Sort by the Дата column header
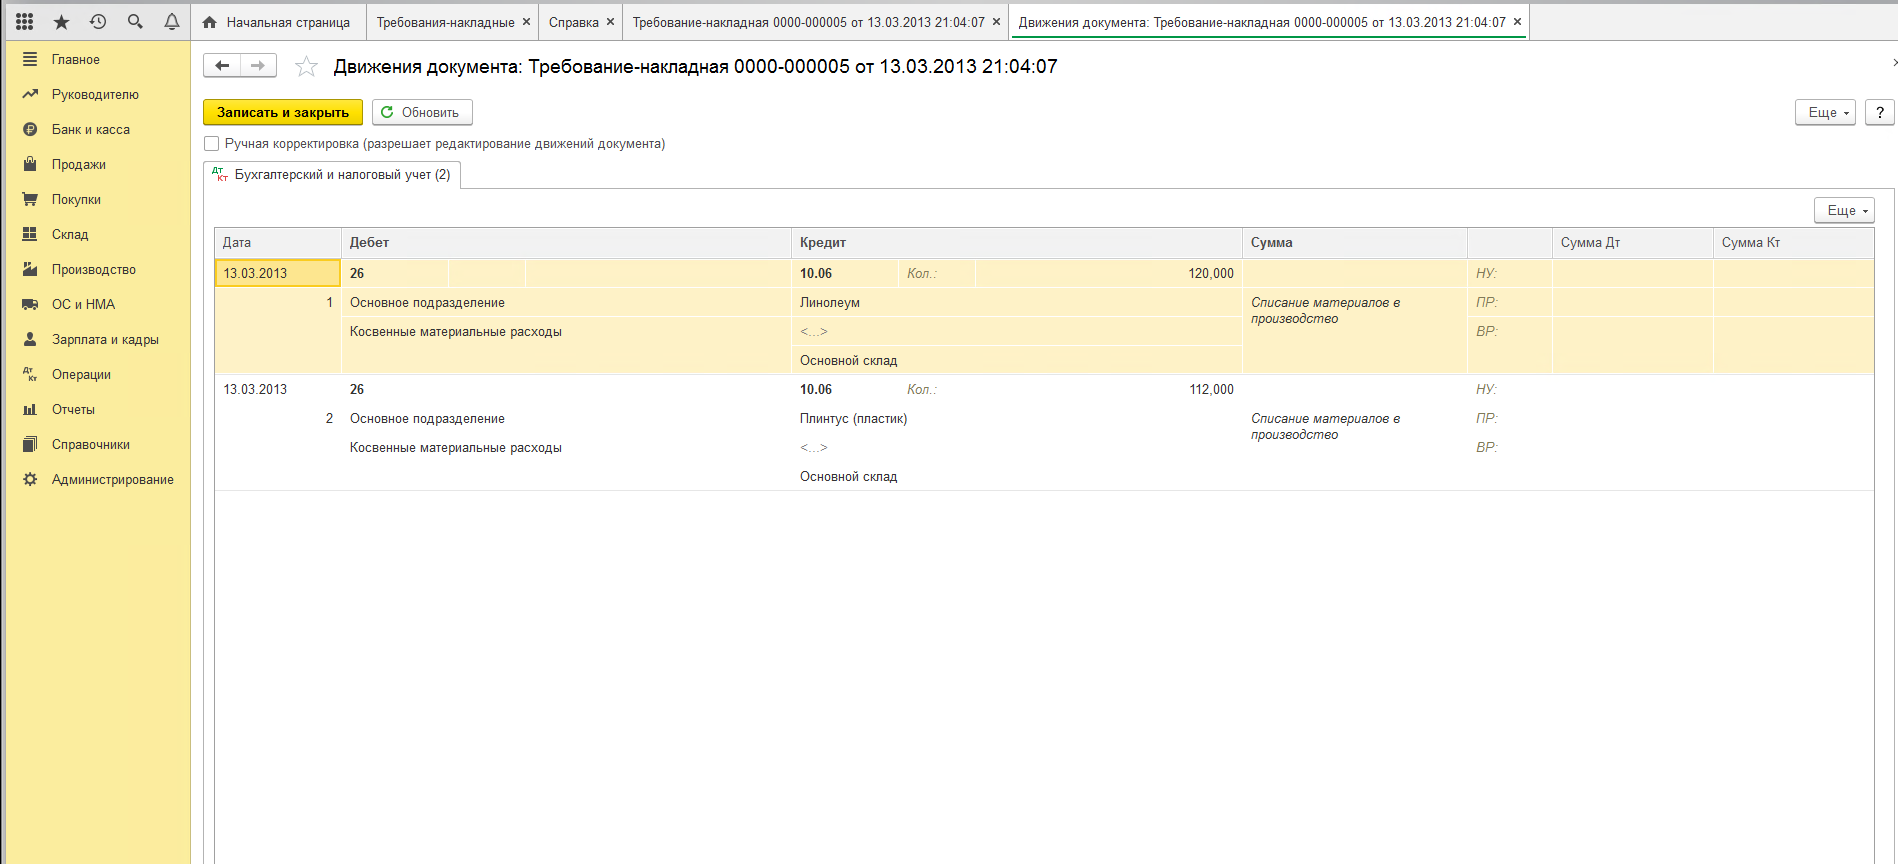The height and width of the screenshot is (864, 1898). point(278,242)
